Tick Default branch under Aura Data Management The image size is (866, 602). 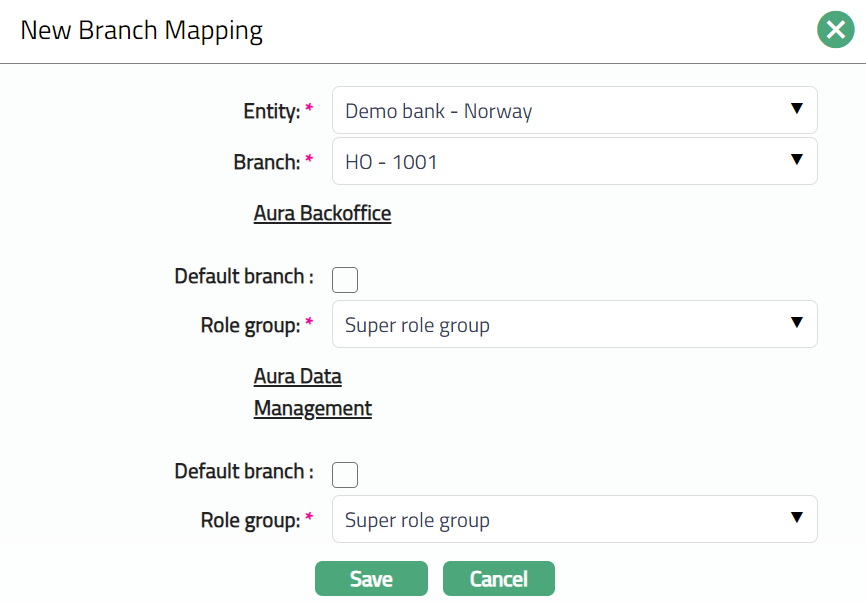pos(345,475)
